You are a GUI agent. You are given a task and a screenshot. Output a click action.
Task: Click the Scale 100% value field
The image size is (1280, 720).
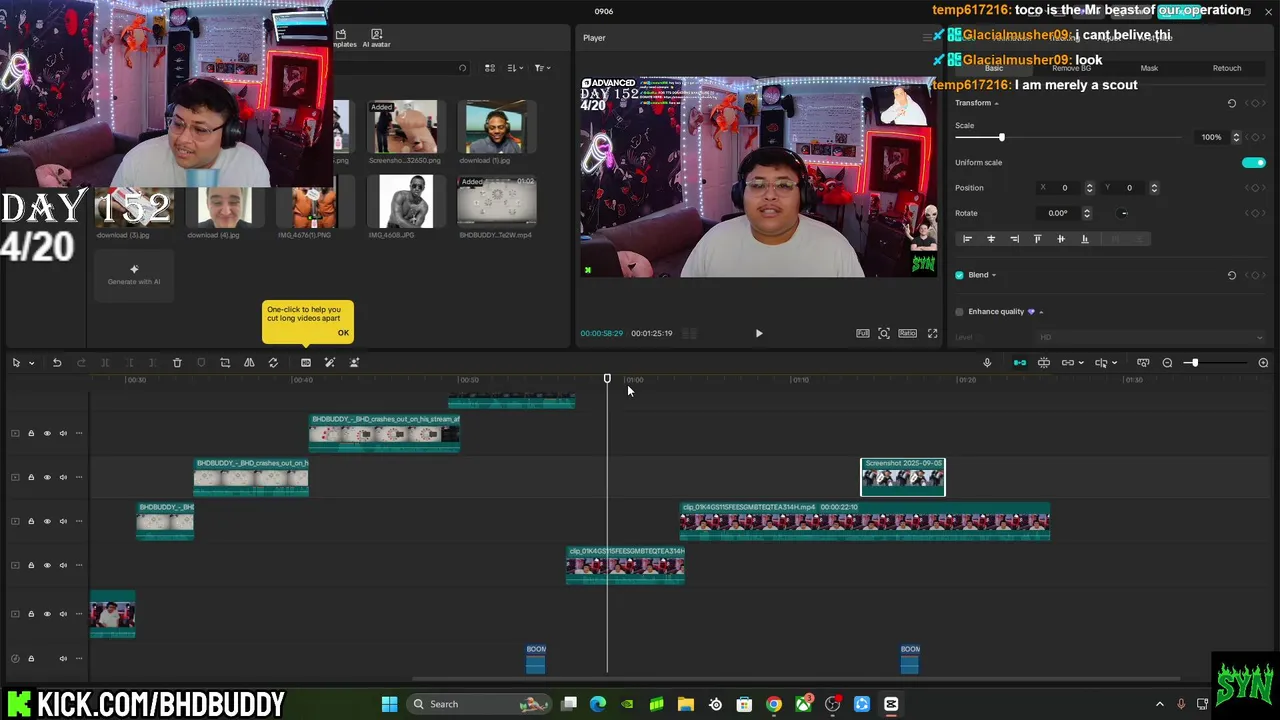click(1210, 137)
